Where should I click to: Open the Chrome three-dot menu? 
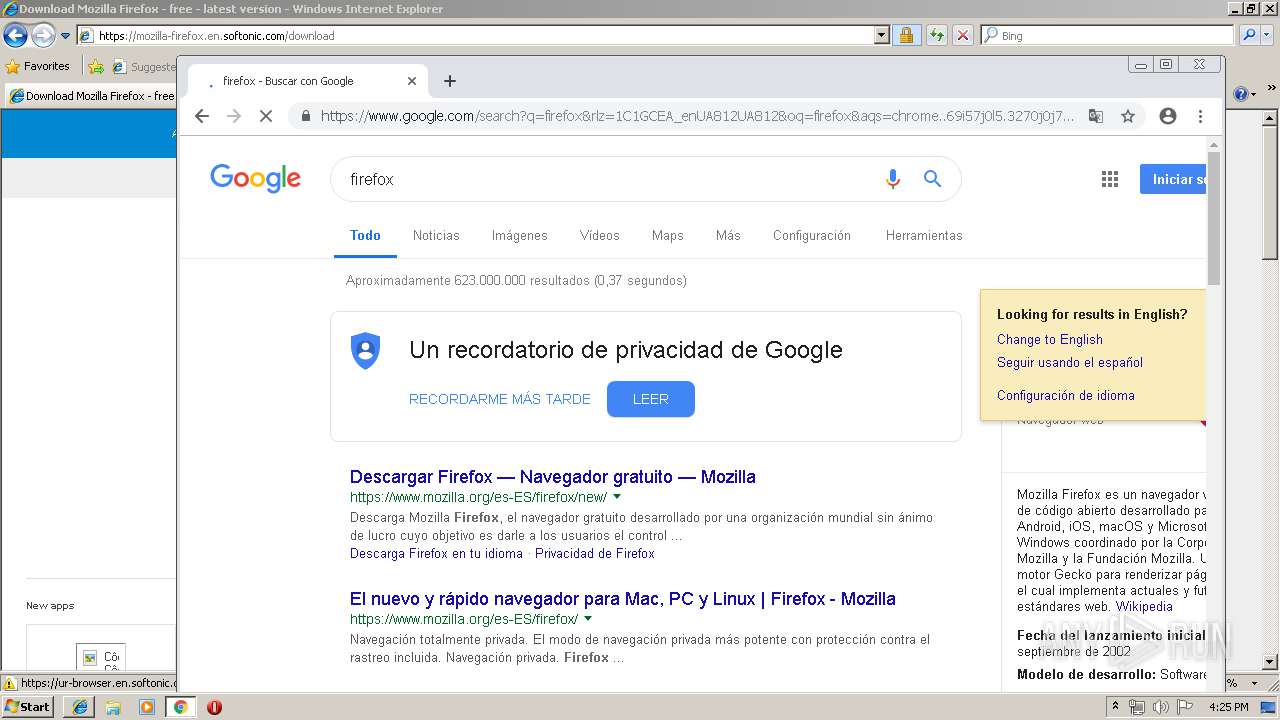pyautogui.click(x=1200, y=116)
